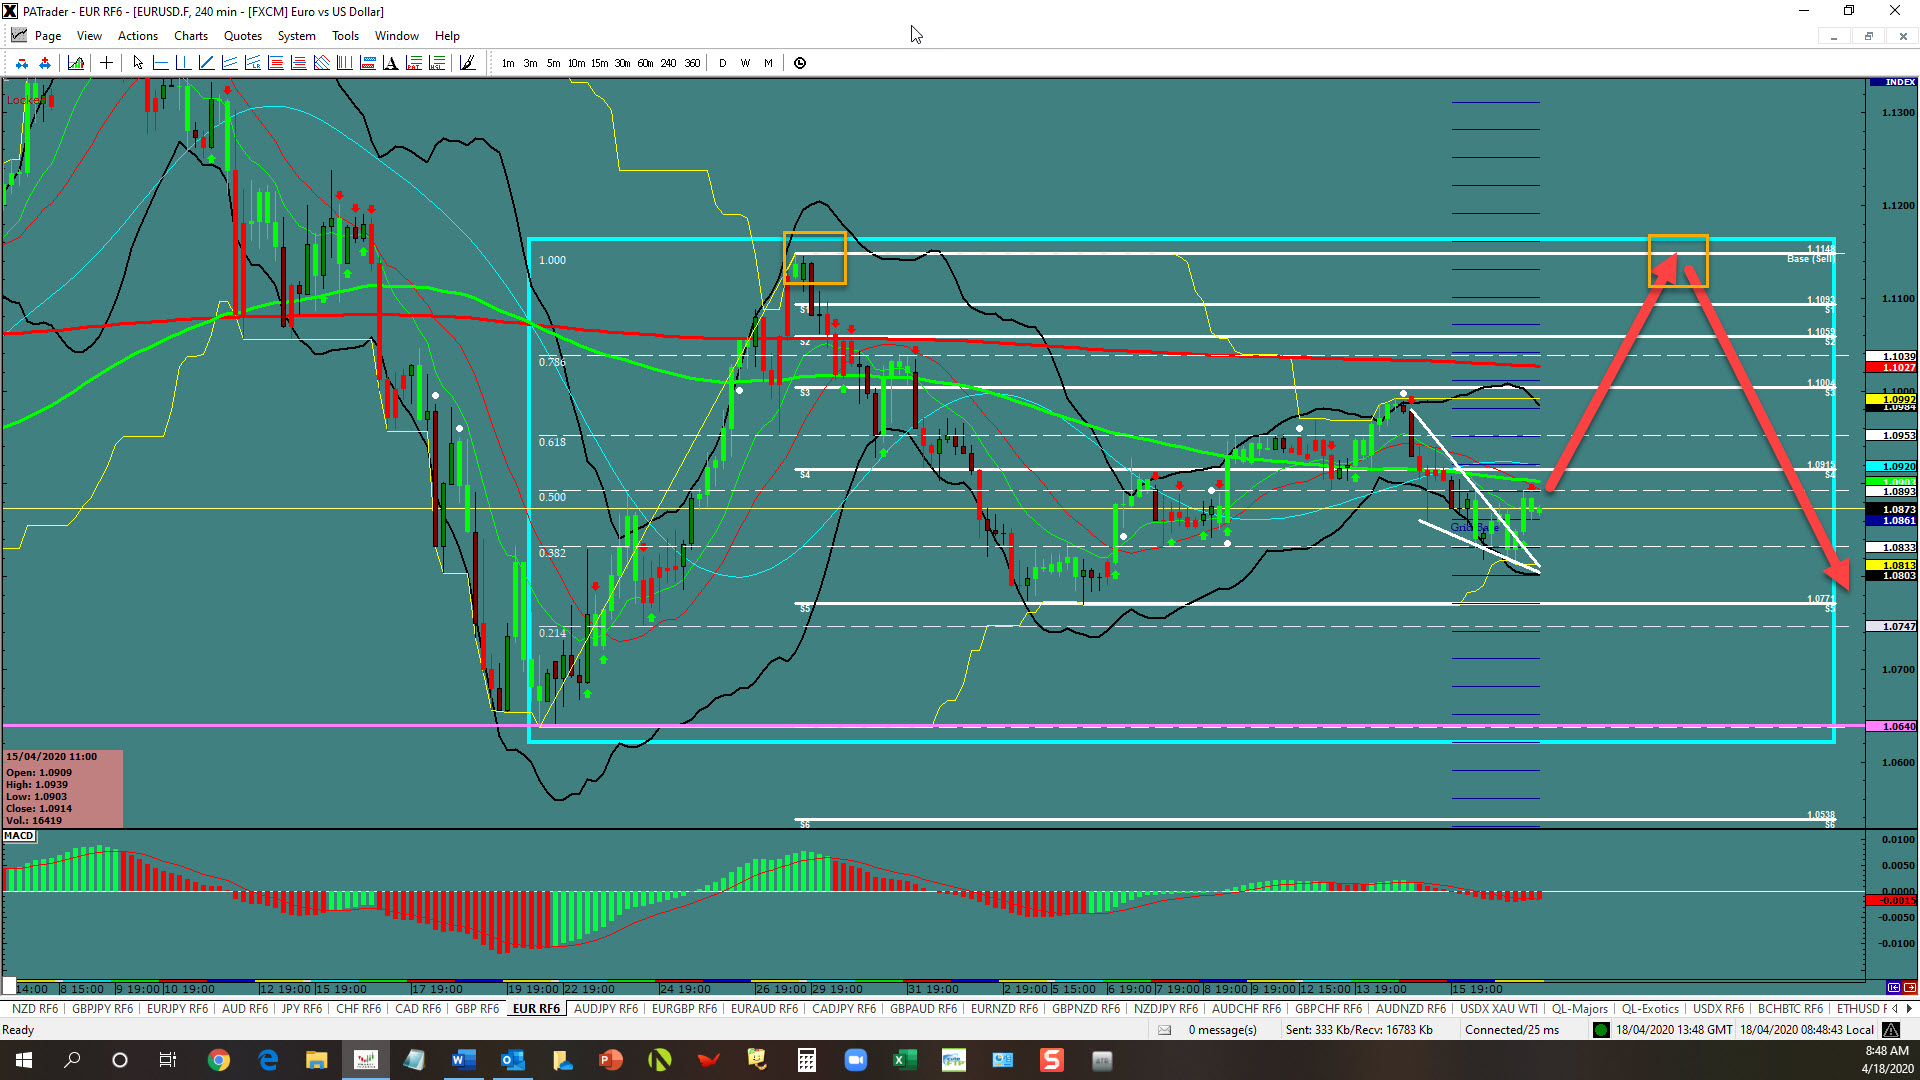1920x1080 pixels.
Task: Click the MACD indicator label
Action: coord(19,836)
